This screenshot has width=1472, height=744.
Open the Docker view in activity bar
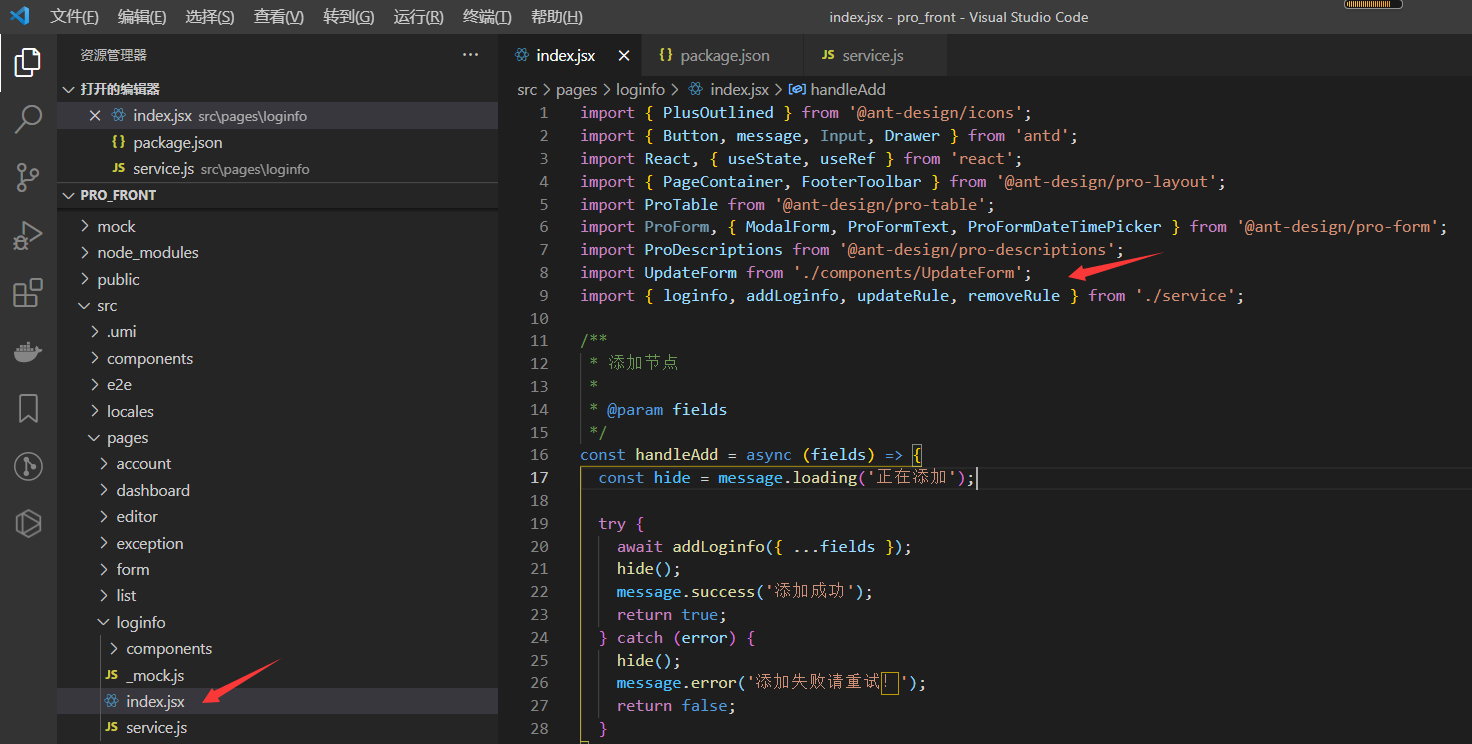28,351
